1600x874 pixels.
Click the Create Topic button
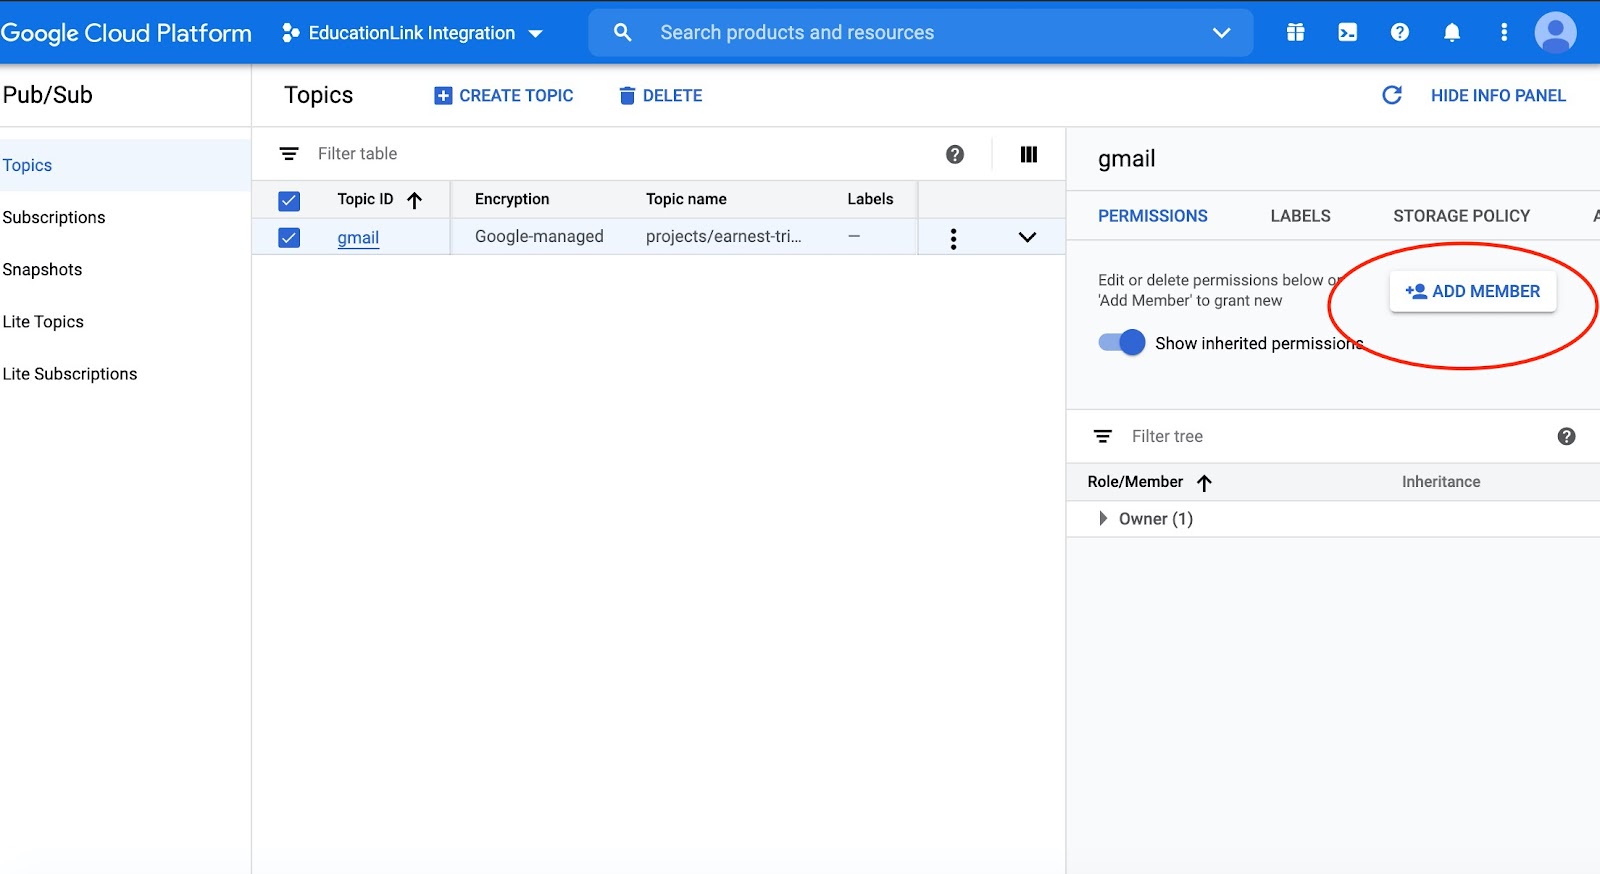coord(503,95)
